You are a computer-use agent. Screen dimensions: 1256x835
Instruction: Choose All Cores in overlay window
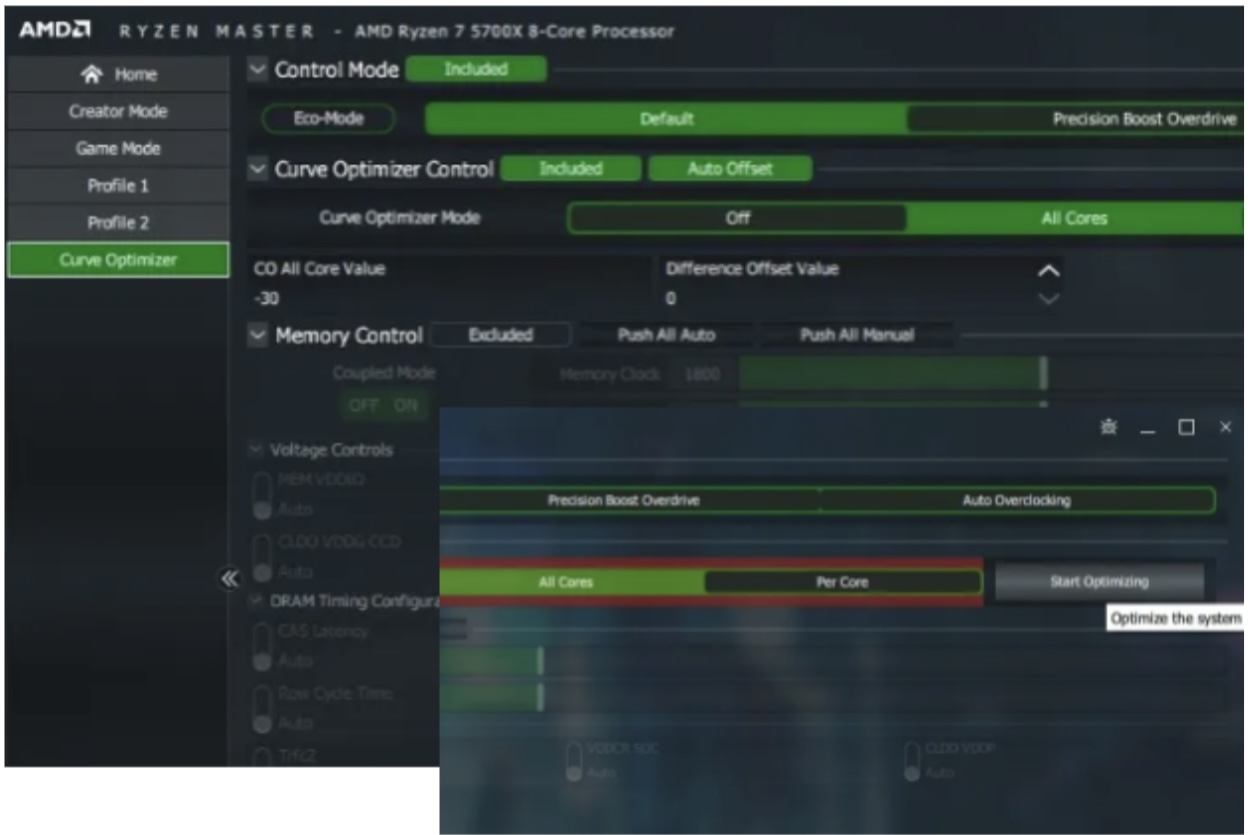pos(571,582)
